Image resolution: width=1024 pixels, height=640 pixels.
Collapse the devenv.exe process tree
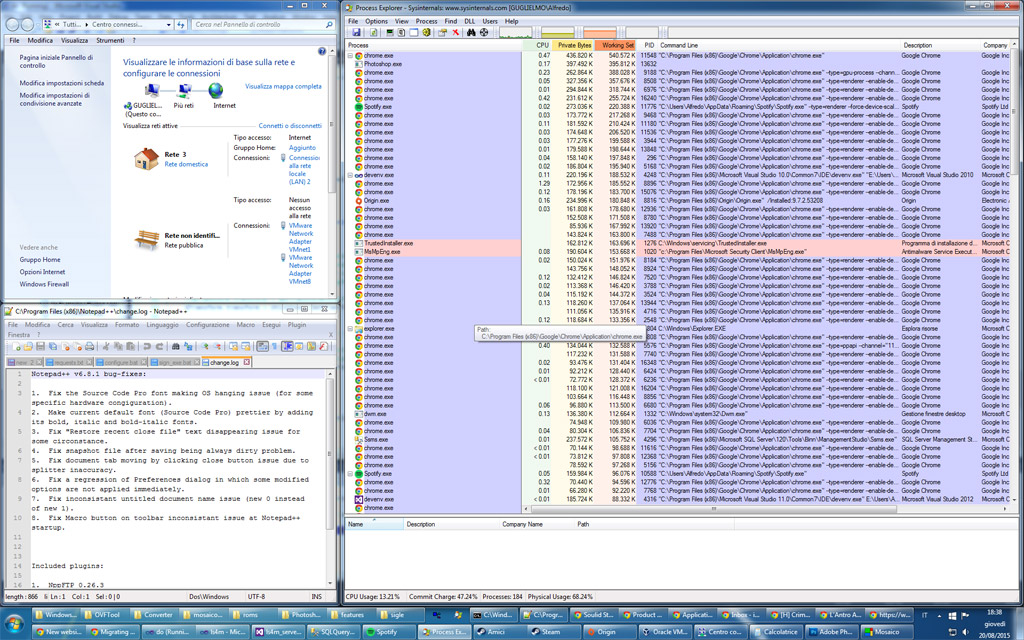350,175
